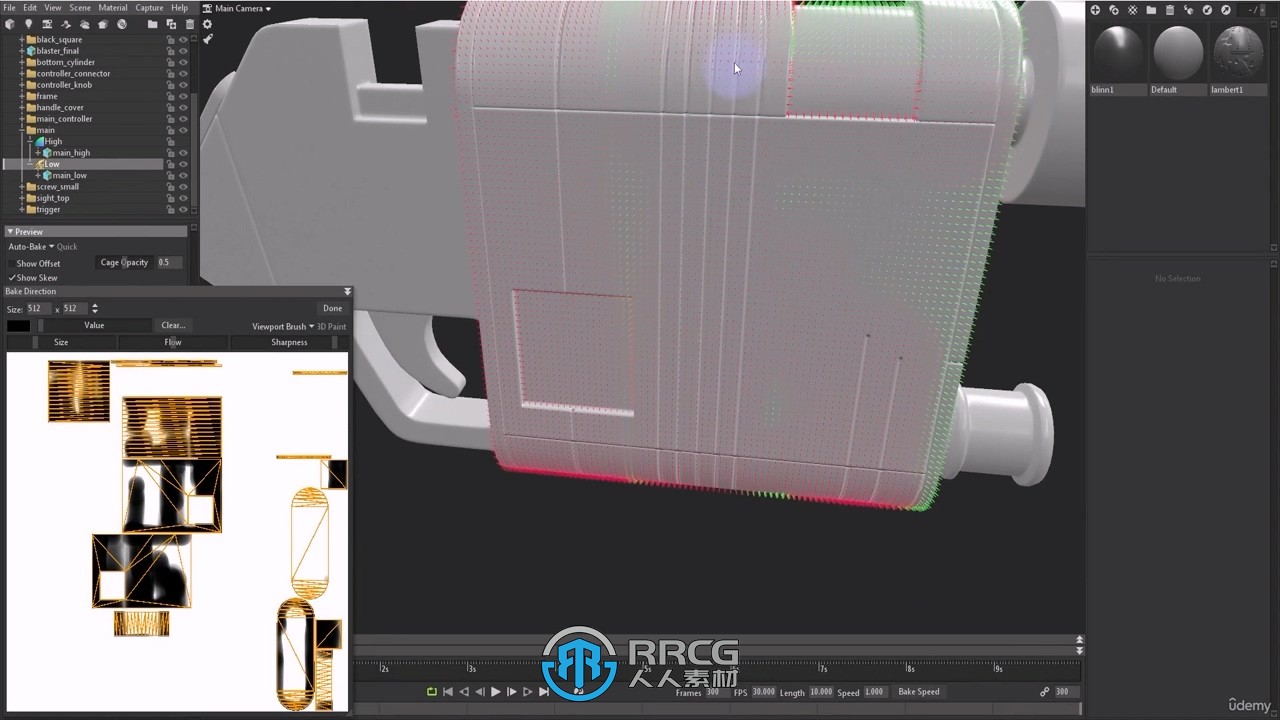This screenshot has width=1280, height=720.
Task: Jump to the start of the timeline
Action: coord(448,692)
